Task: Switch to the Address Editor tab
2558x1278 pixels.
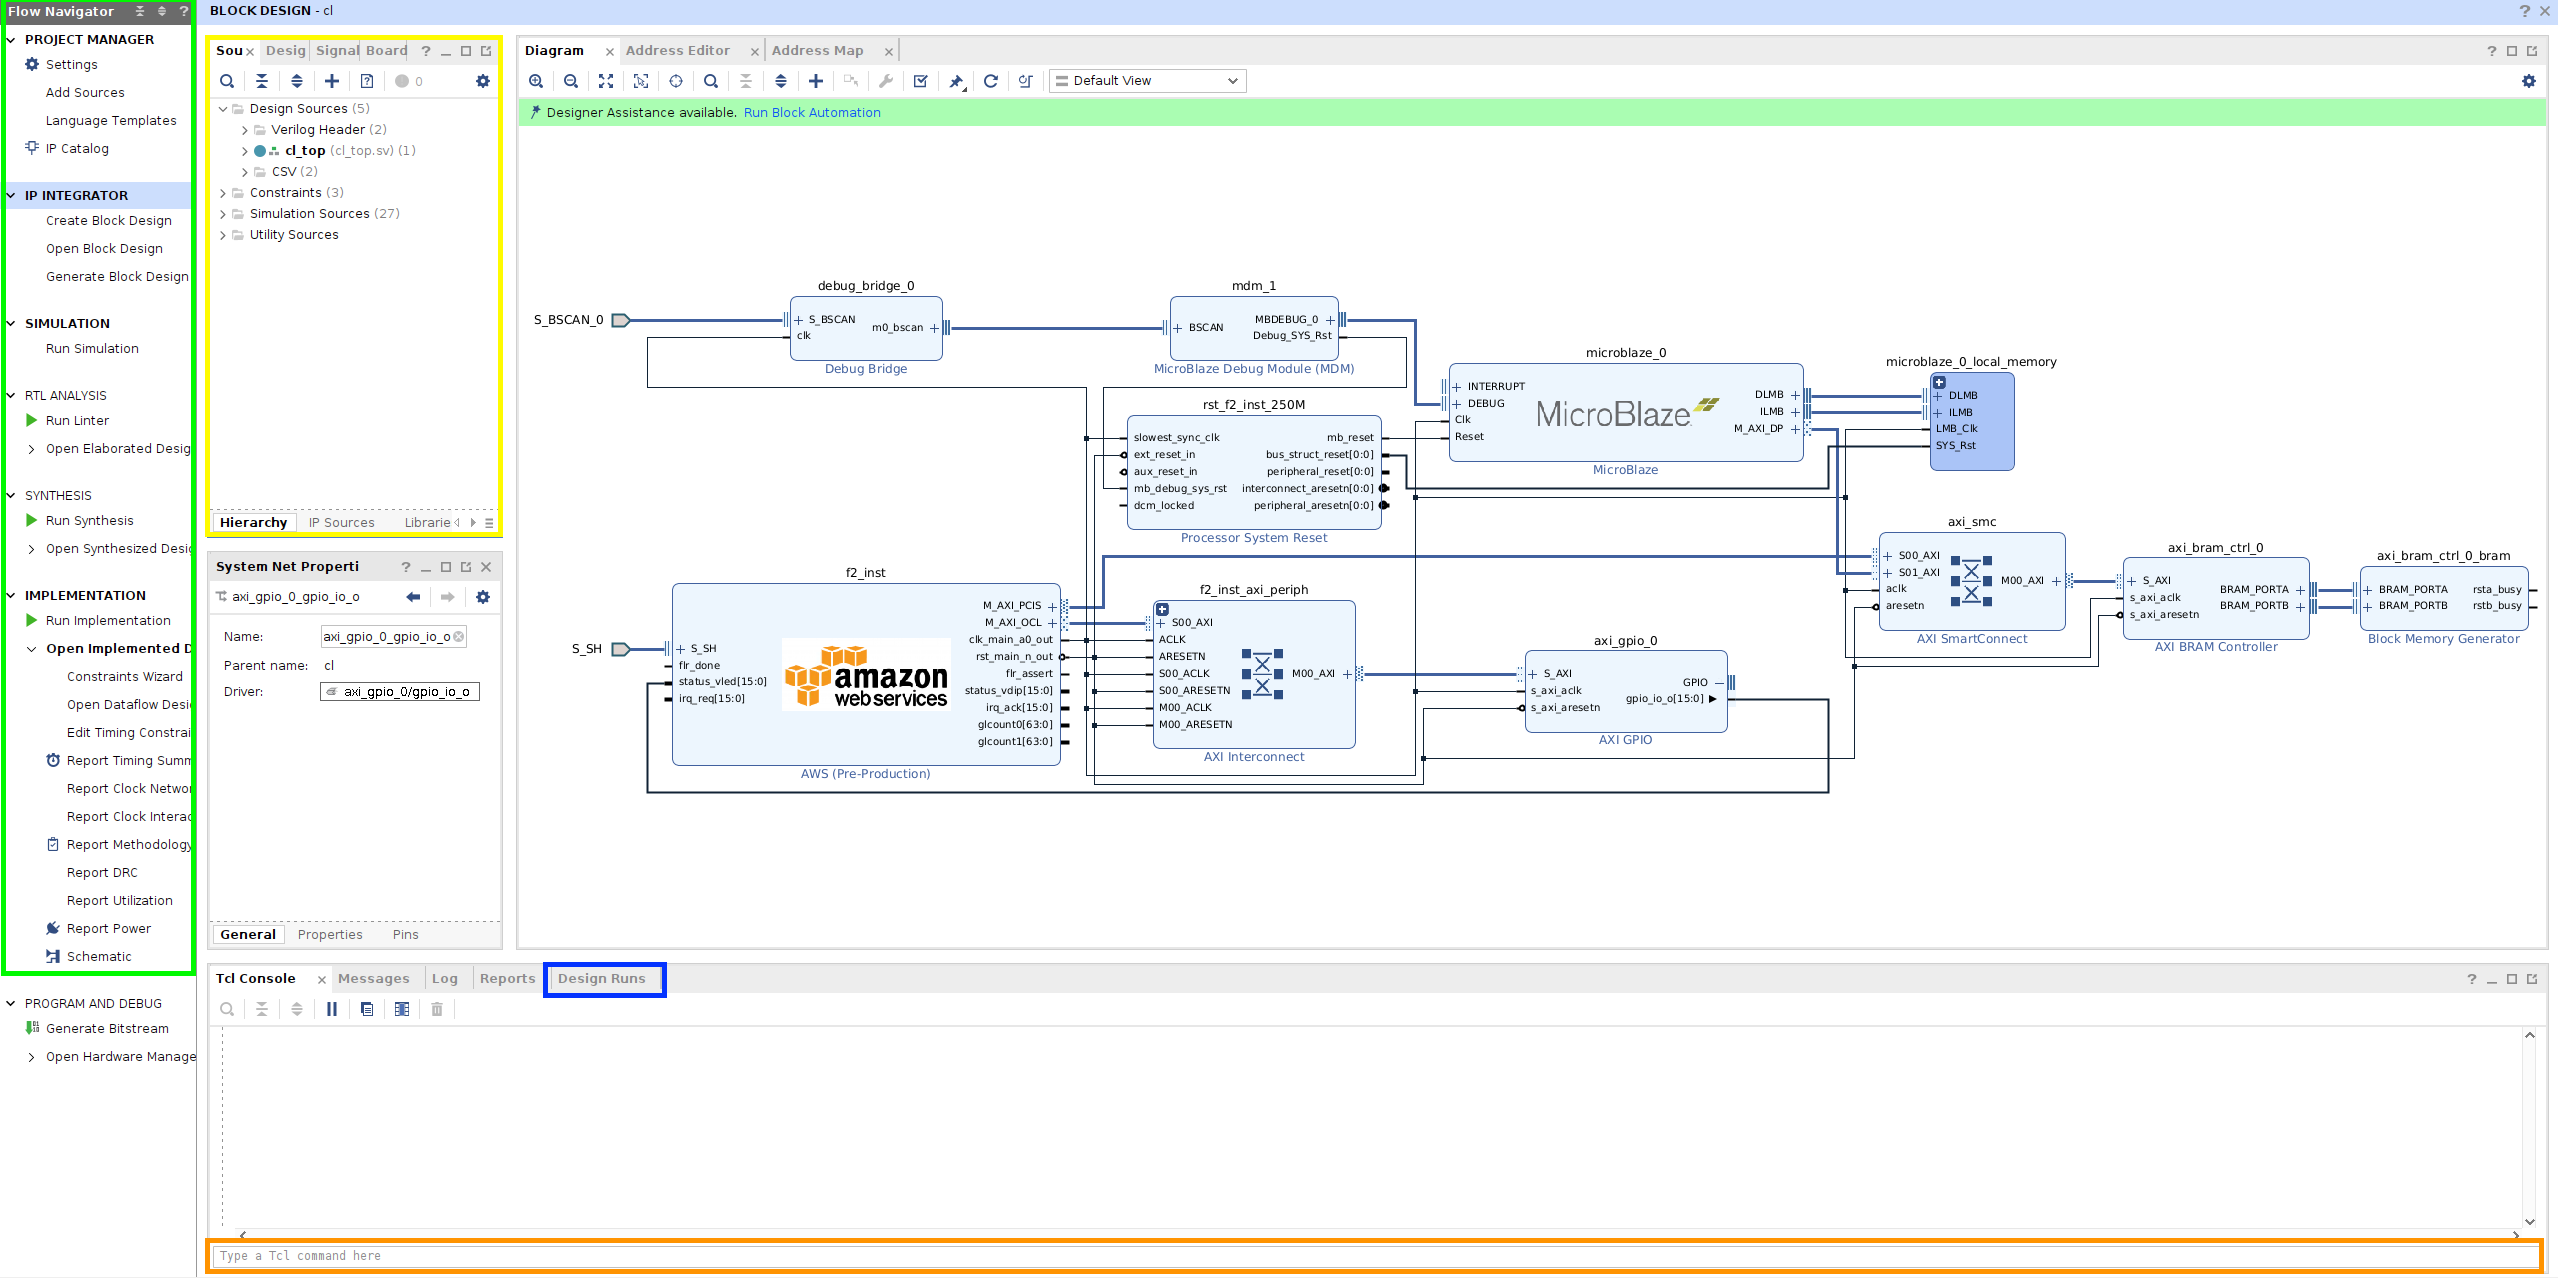Action: pos(677,51)
